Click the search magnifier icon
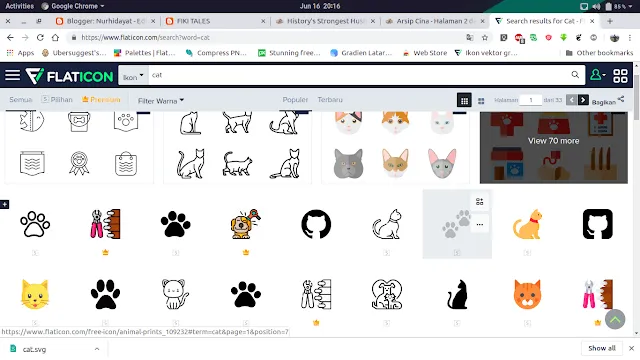 [x=575, y=75]
